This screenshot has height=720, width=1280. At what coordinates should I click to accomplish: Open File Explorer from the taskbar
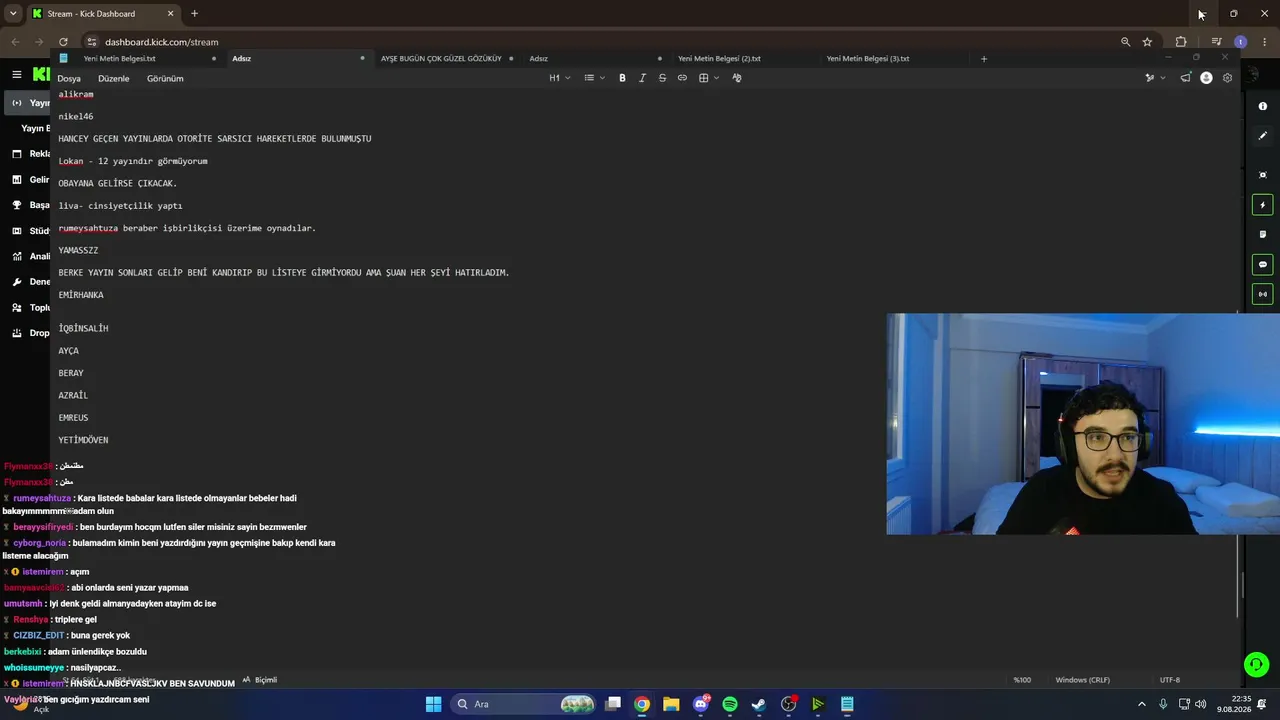(x=671, y=704)
